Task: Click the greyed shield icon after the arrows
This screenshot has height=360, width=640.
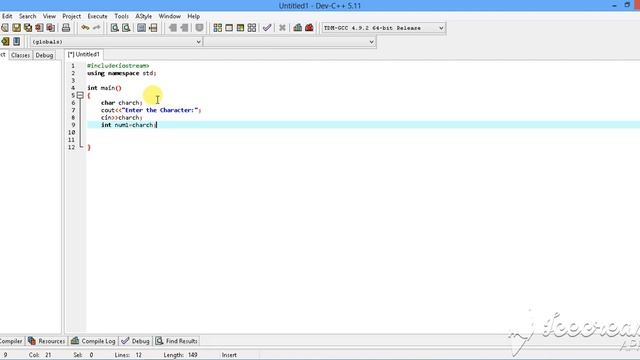Action: click(199, 28)
